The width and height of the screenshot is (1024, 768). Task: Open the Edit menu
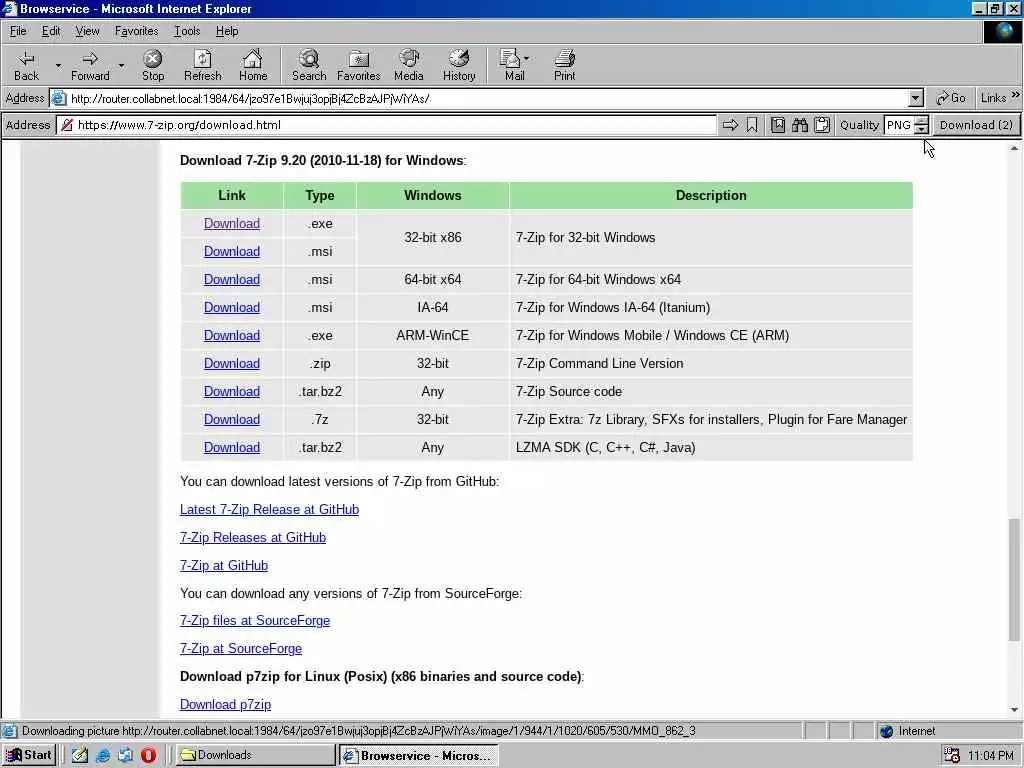pyautogui.click(x=51, y=31)
